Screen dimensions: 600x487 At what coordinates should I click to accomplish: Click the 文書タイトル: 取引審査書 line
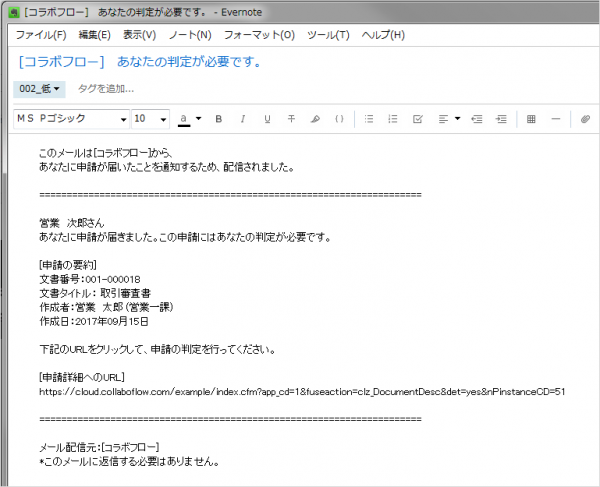click(95, 293)
